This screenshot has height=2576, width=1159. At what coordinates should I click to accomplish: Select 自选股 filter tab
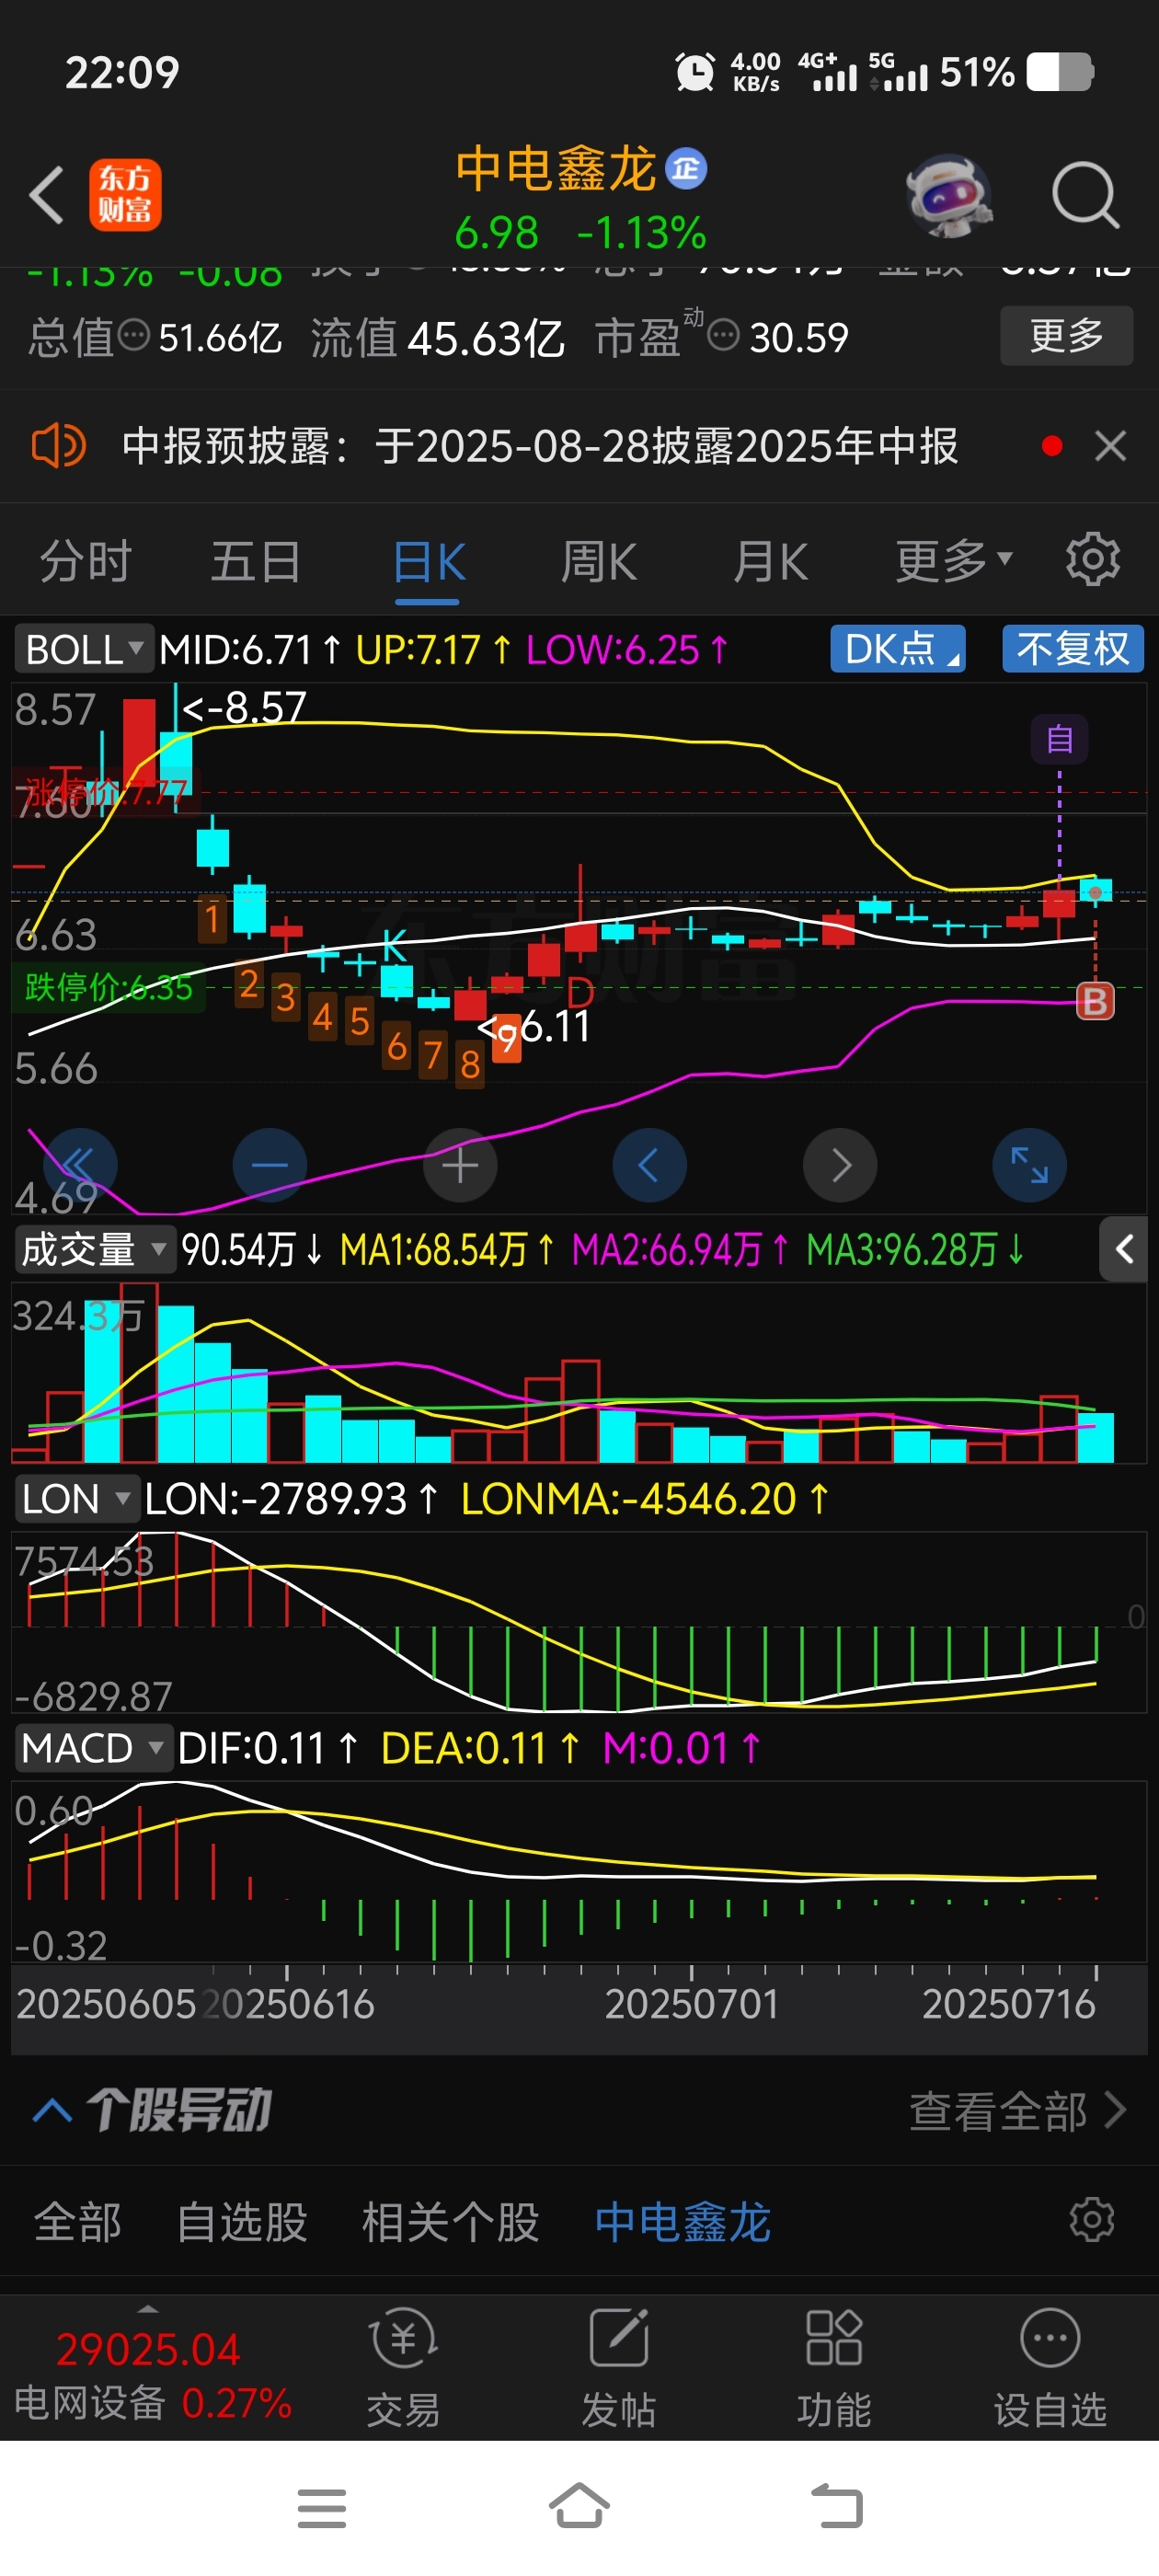tap(242, 2222)
